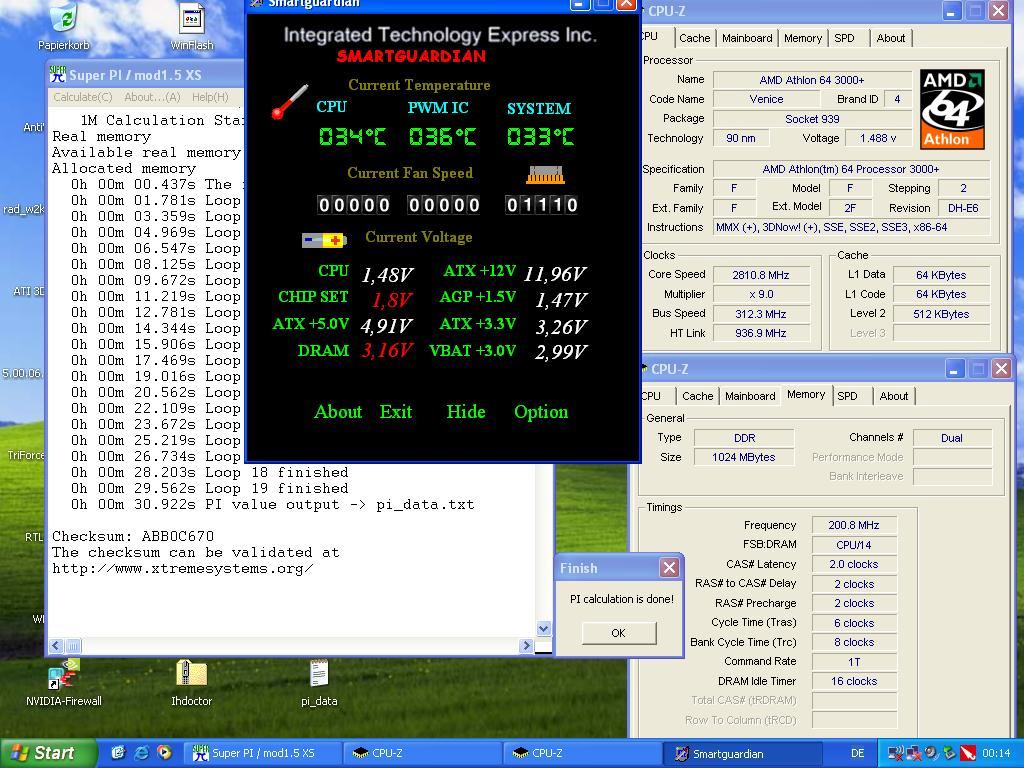Click the DRAM voltage reading 3,16V
This screenshot has height=768, width=1024.
click(x=387, y=351)
